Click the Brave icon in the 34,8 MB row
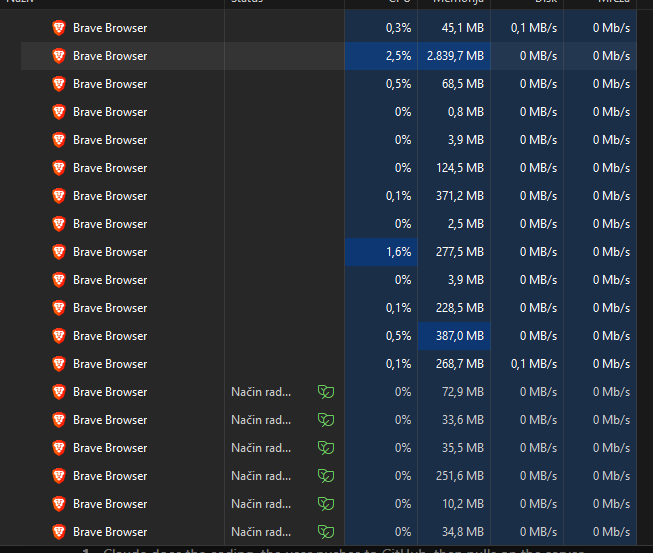The height and width of the screenshot is (553, 653). 59,531
